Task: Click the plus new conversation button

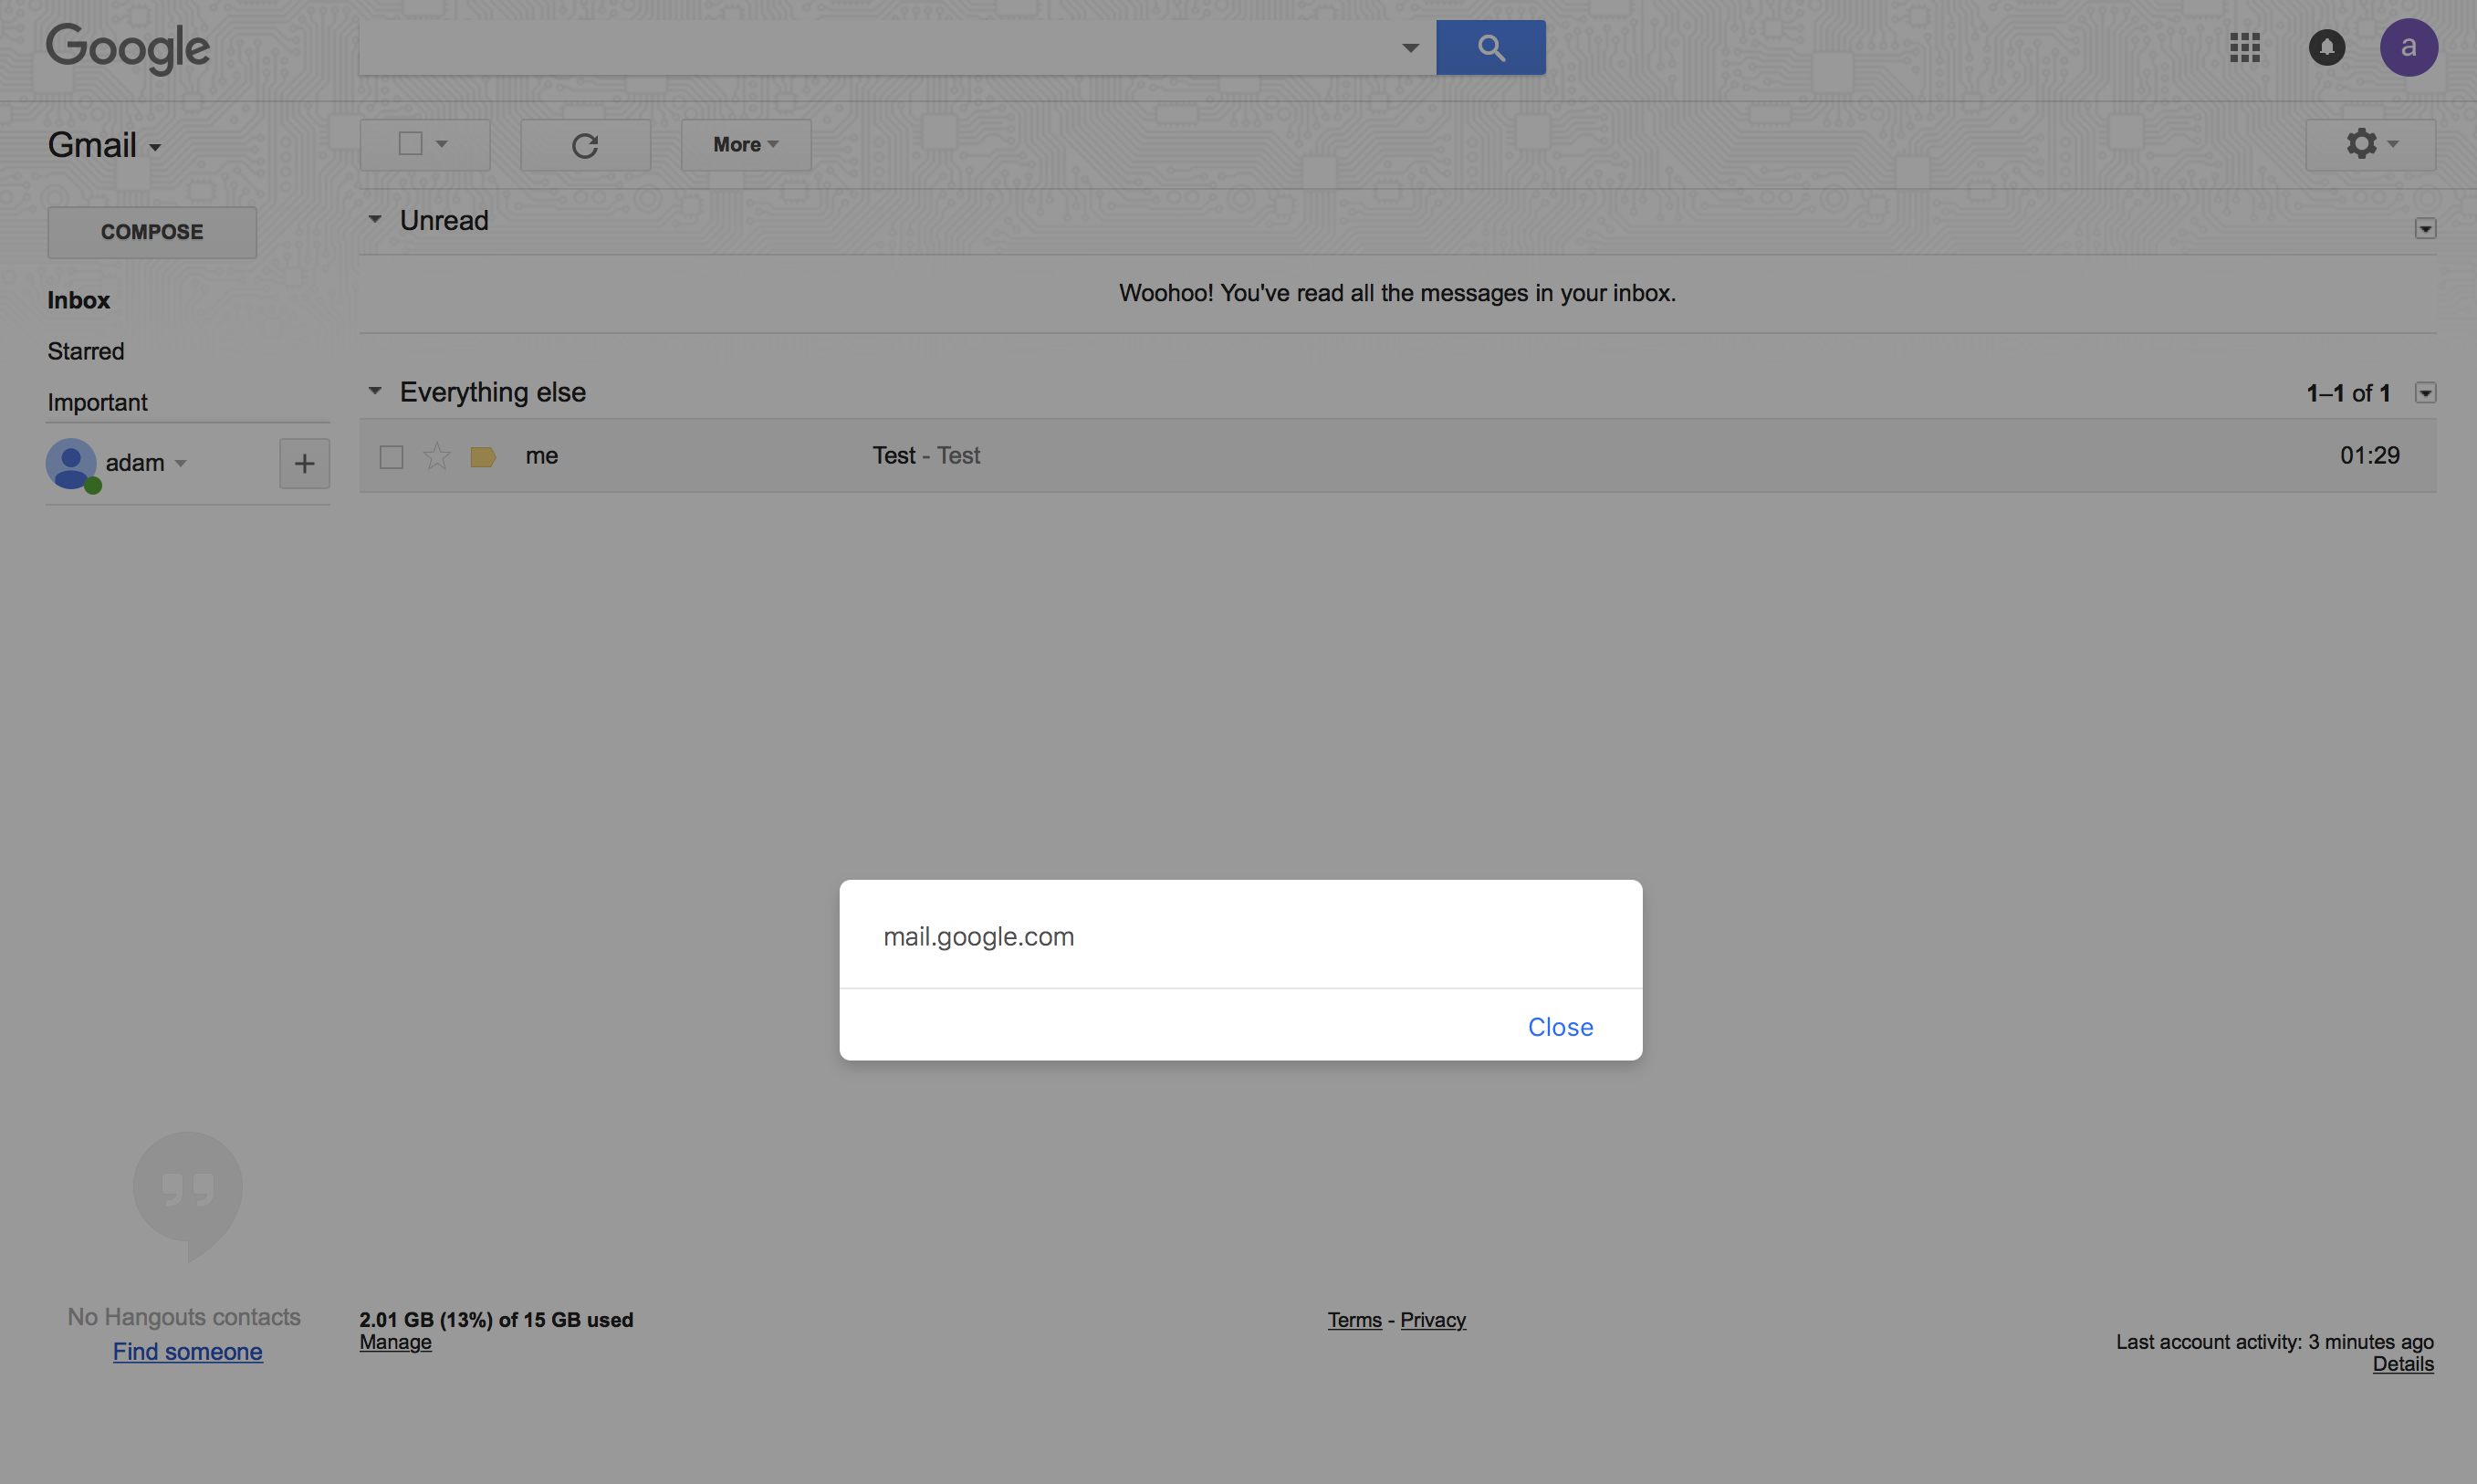Action: (304, 464)
